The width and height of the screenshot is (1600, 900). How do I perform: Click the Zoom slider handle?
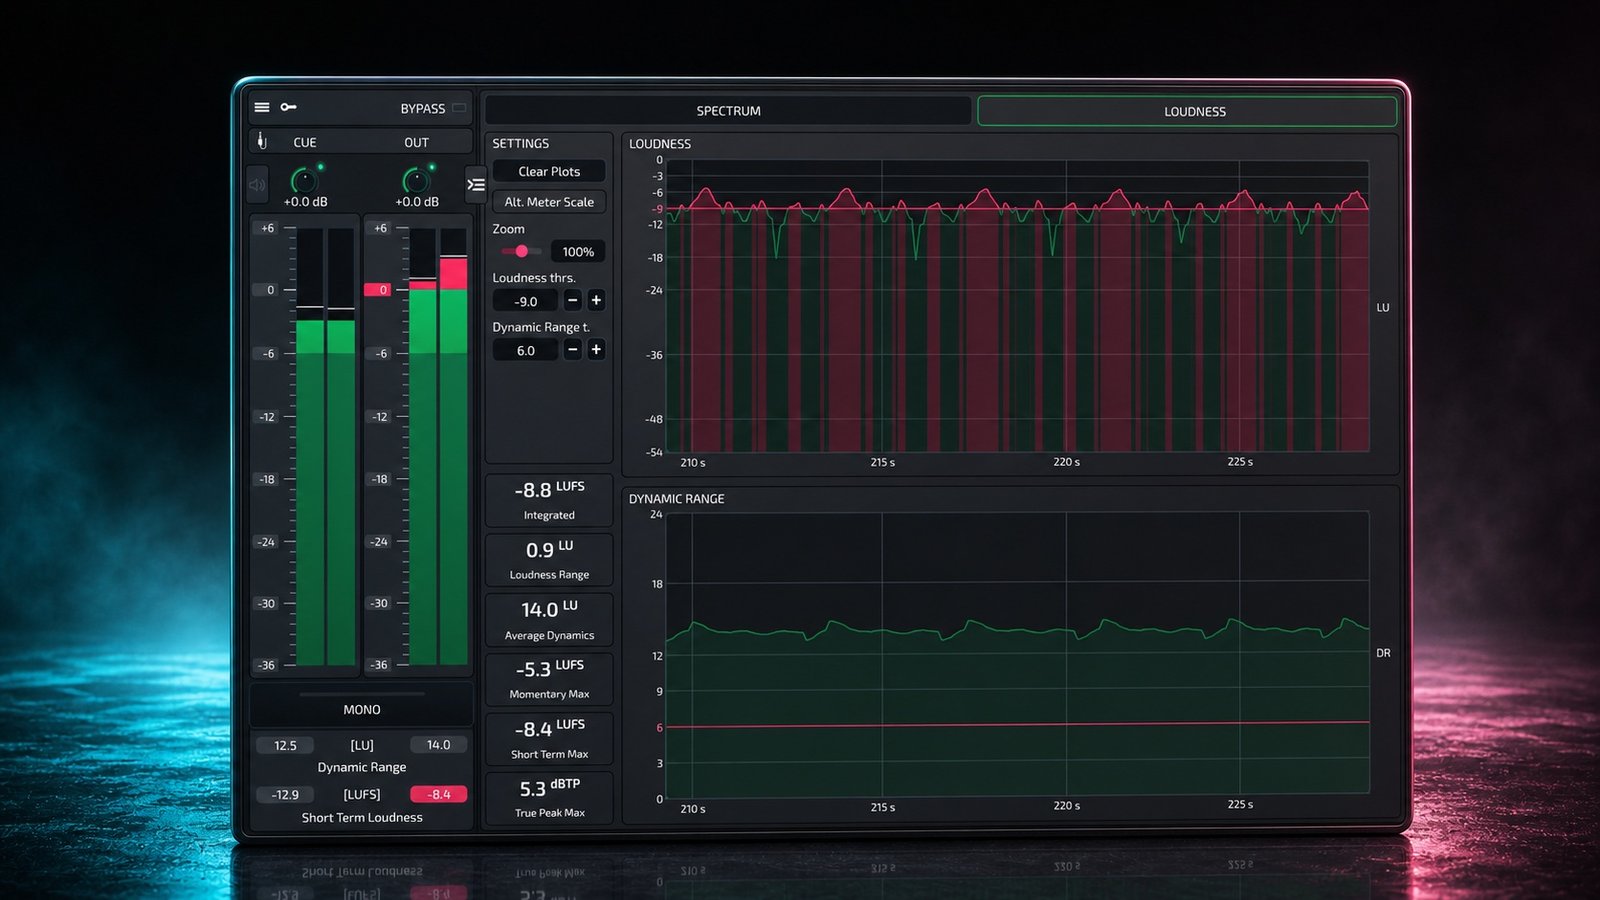point(521,251)
